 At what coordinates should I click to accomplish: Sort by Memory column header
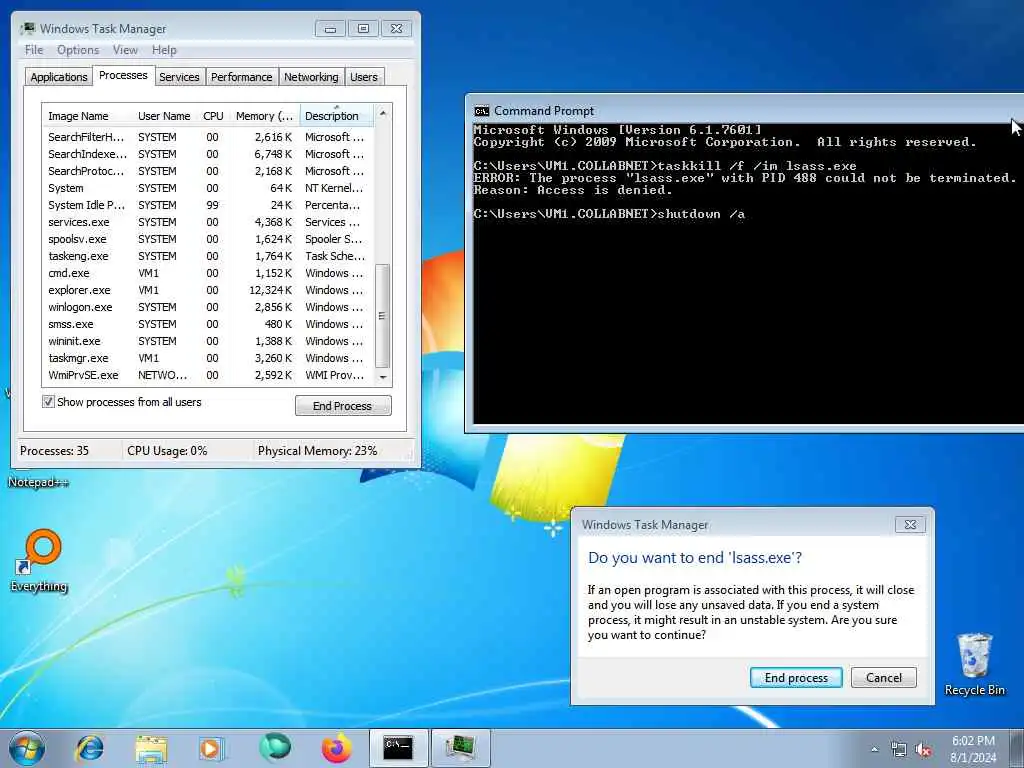(264, 116)
